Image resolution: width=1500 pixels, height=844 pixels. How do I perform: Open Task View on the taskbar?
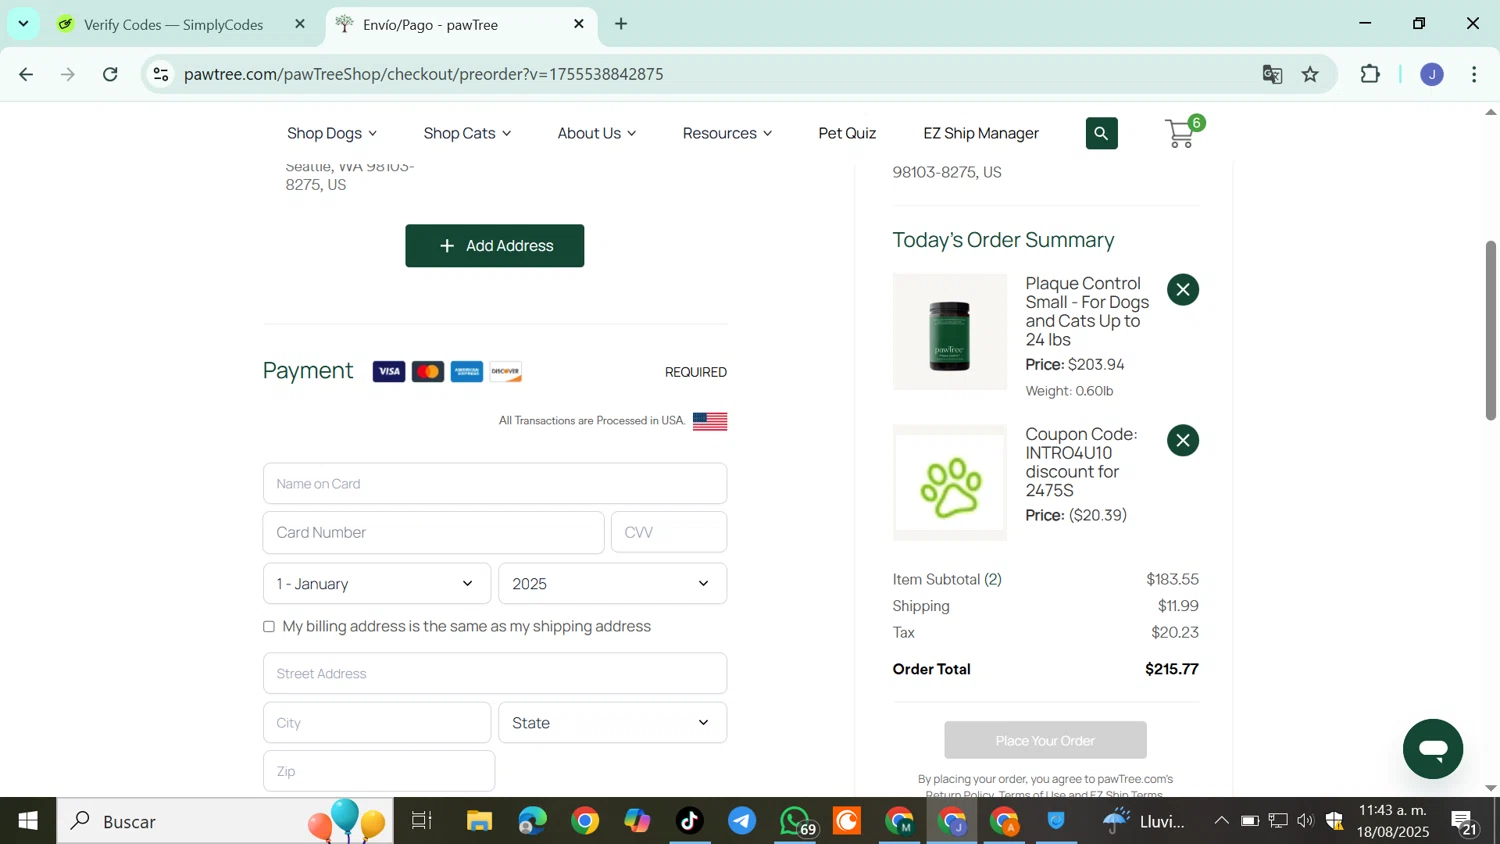422,821
